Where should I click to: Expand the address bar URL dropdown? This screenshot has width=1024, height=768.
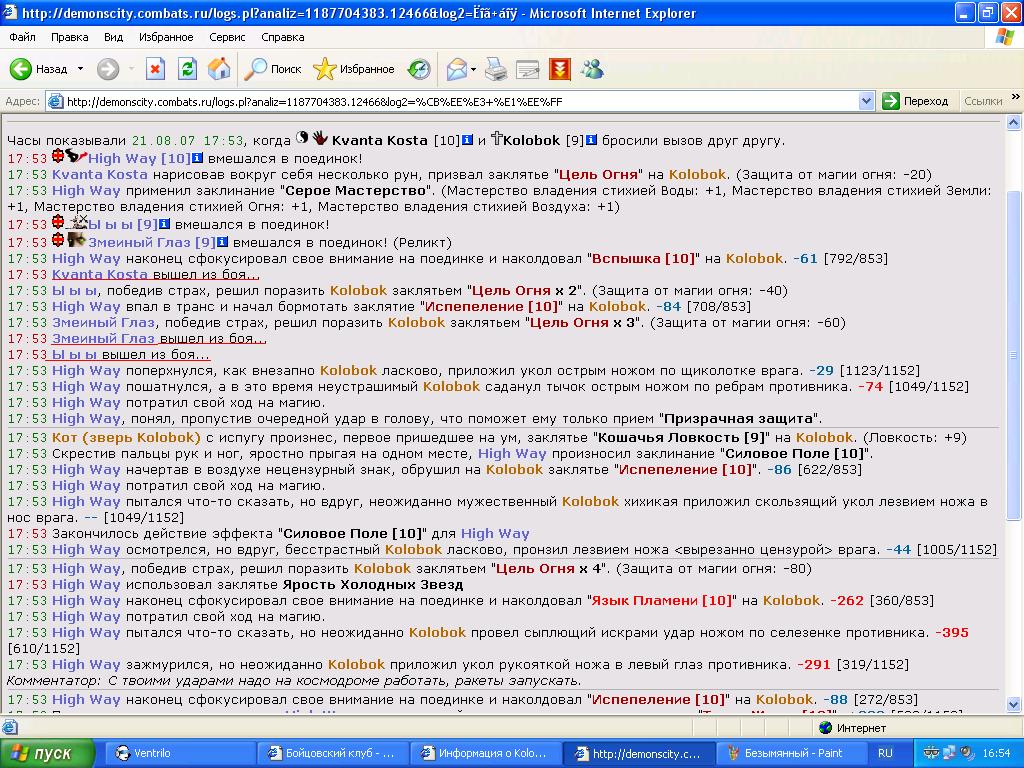click(x=867, y=101)
